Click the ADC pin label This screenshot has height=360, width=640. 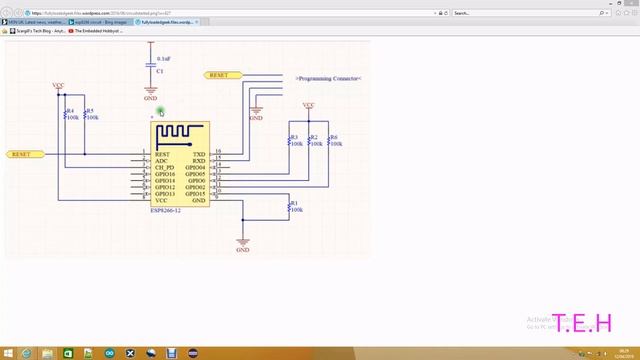coord(161,161)
